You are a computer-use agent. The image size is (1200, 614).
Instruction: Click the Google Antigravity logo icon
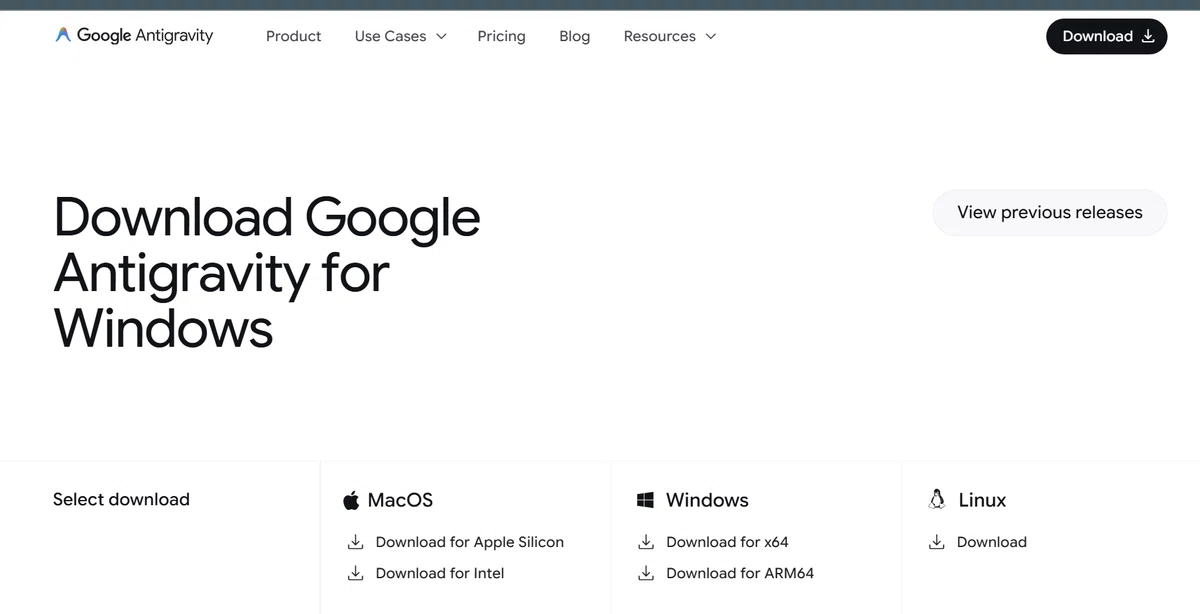[x=63, y=35]
